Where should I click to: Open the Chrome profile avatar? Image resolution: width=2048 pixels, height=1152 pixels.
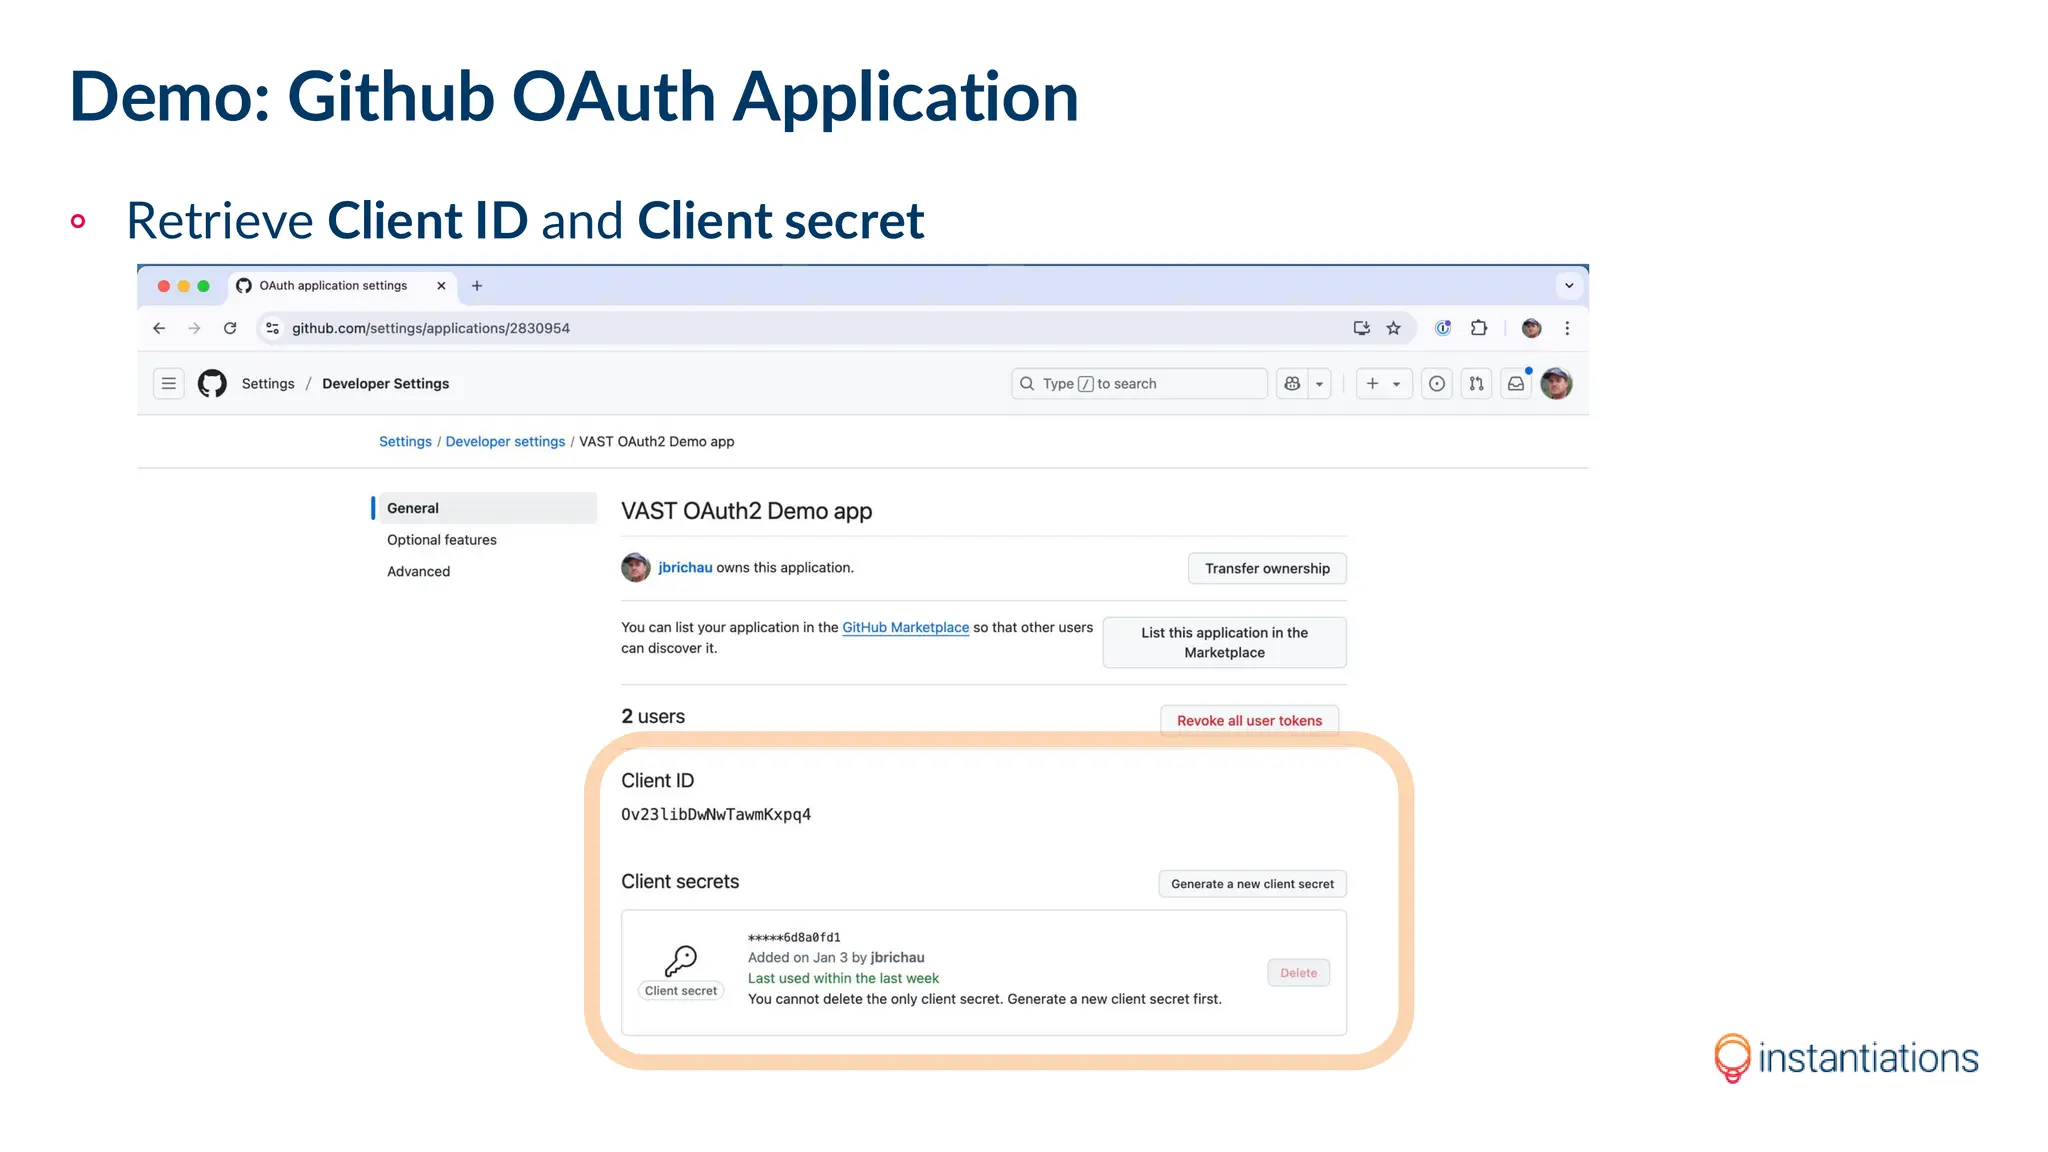point(1531,328)
